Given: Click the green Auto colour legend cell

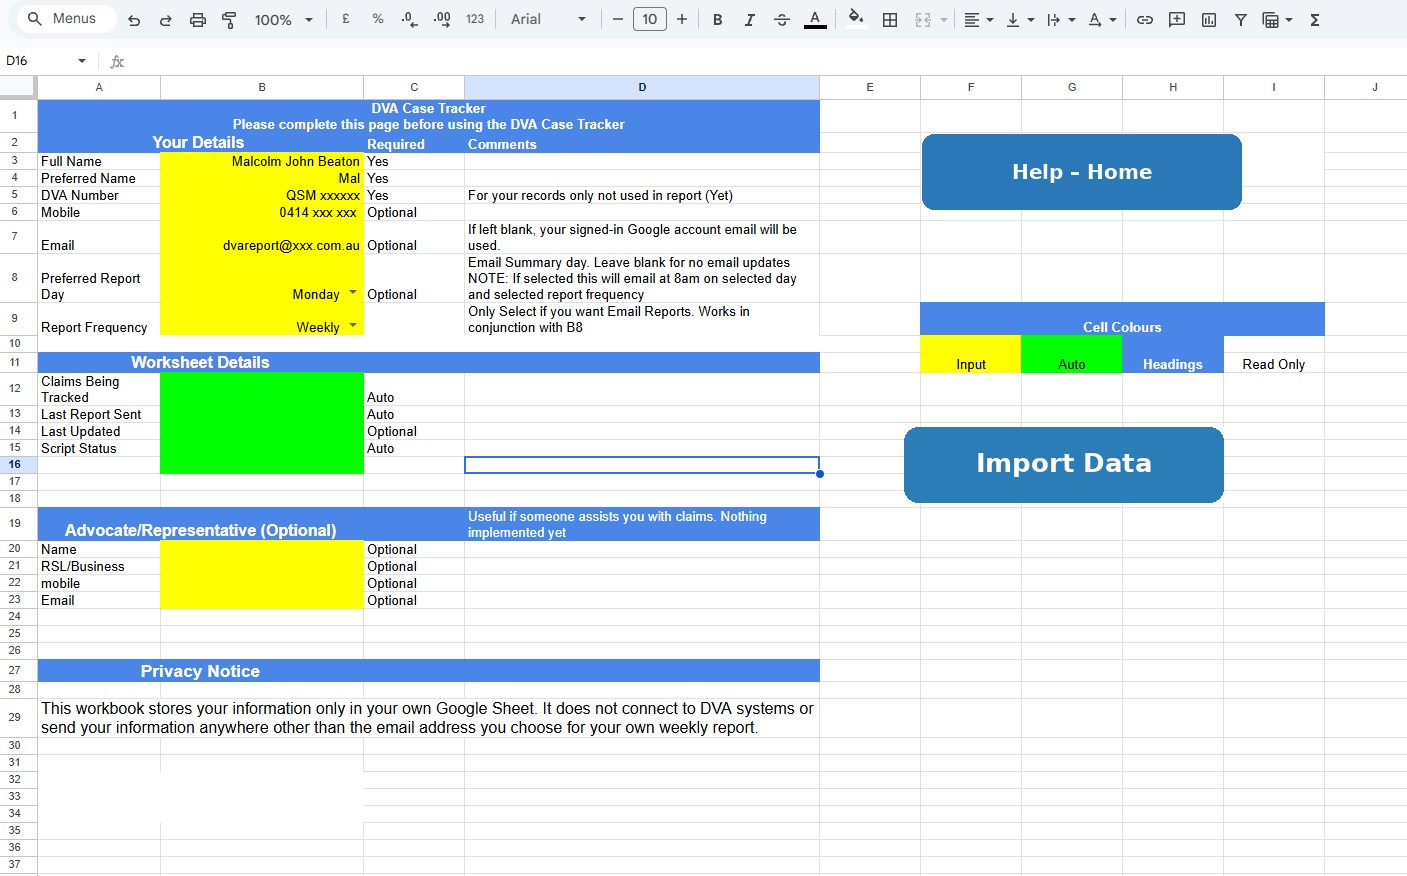Looking at the screenshot, I should pyautogui.click(x=1072, y=354).
